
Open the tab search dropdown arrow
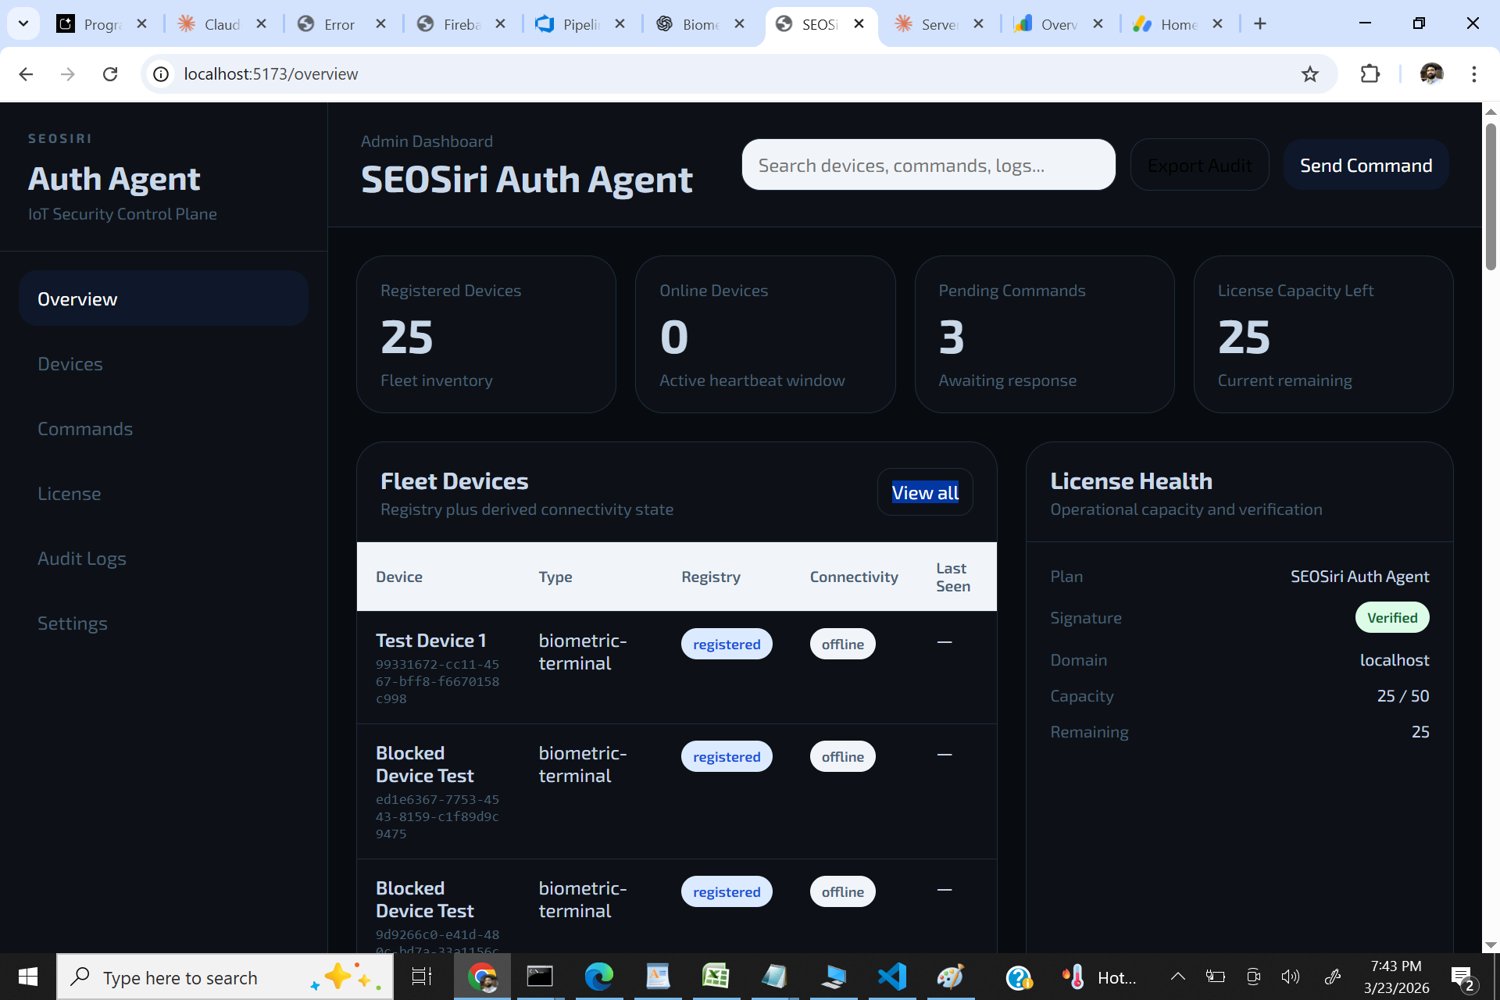coord(22,23)
